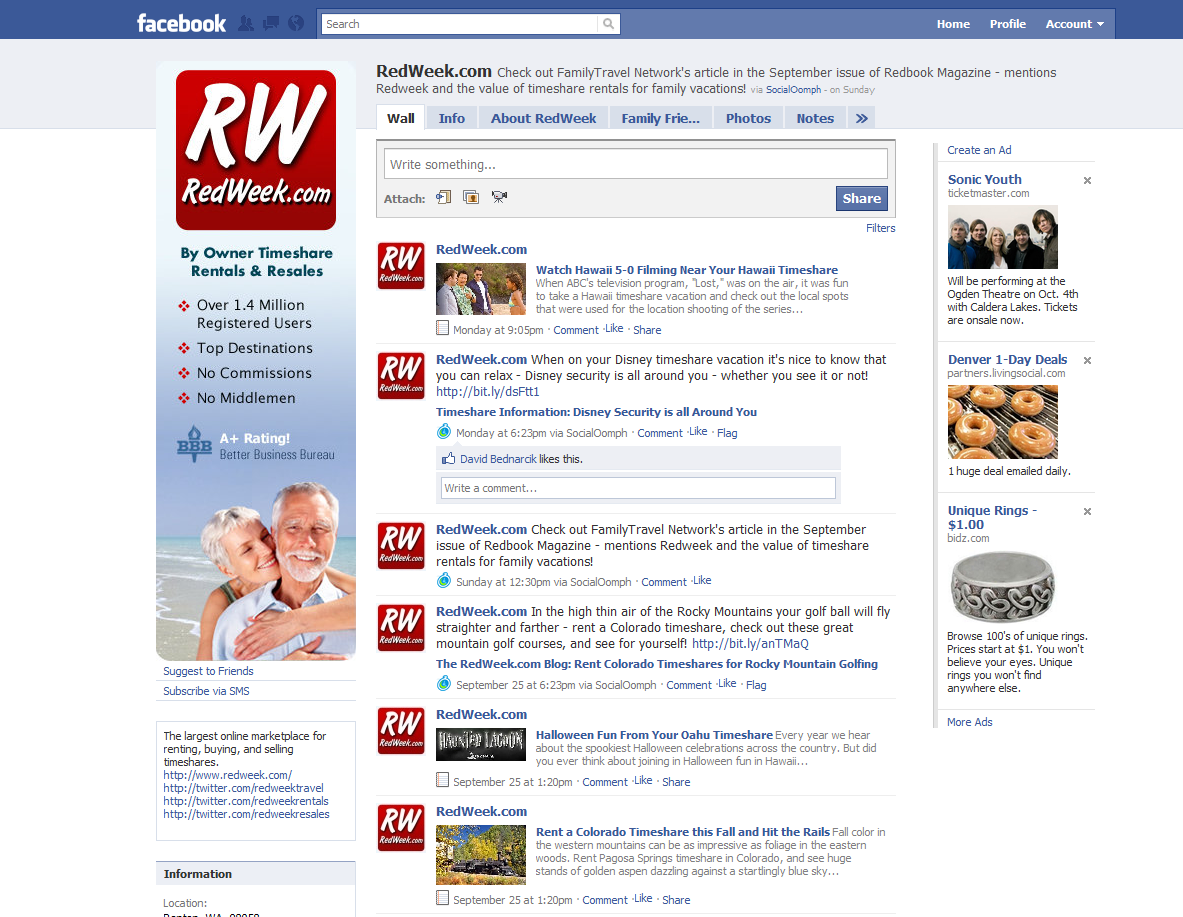Viewport: 1183px width, 917px height.
Task: Like the Redbook Magazine post
Action: 702,580
